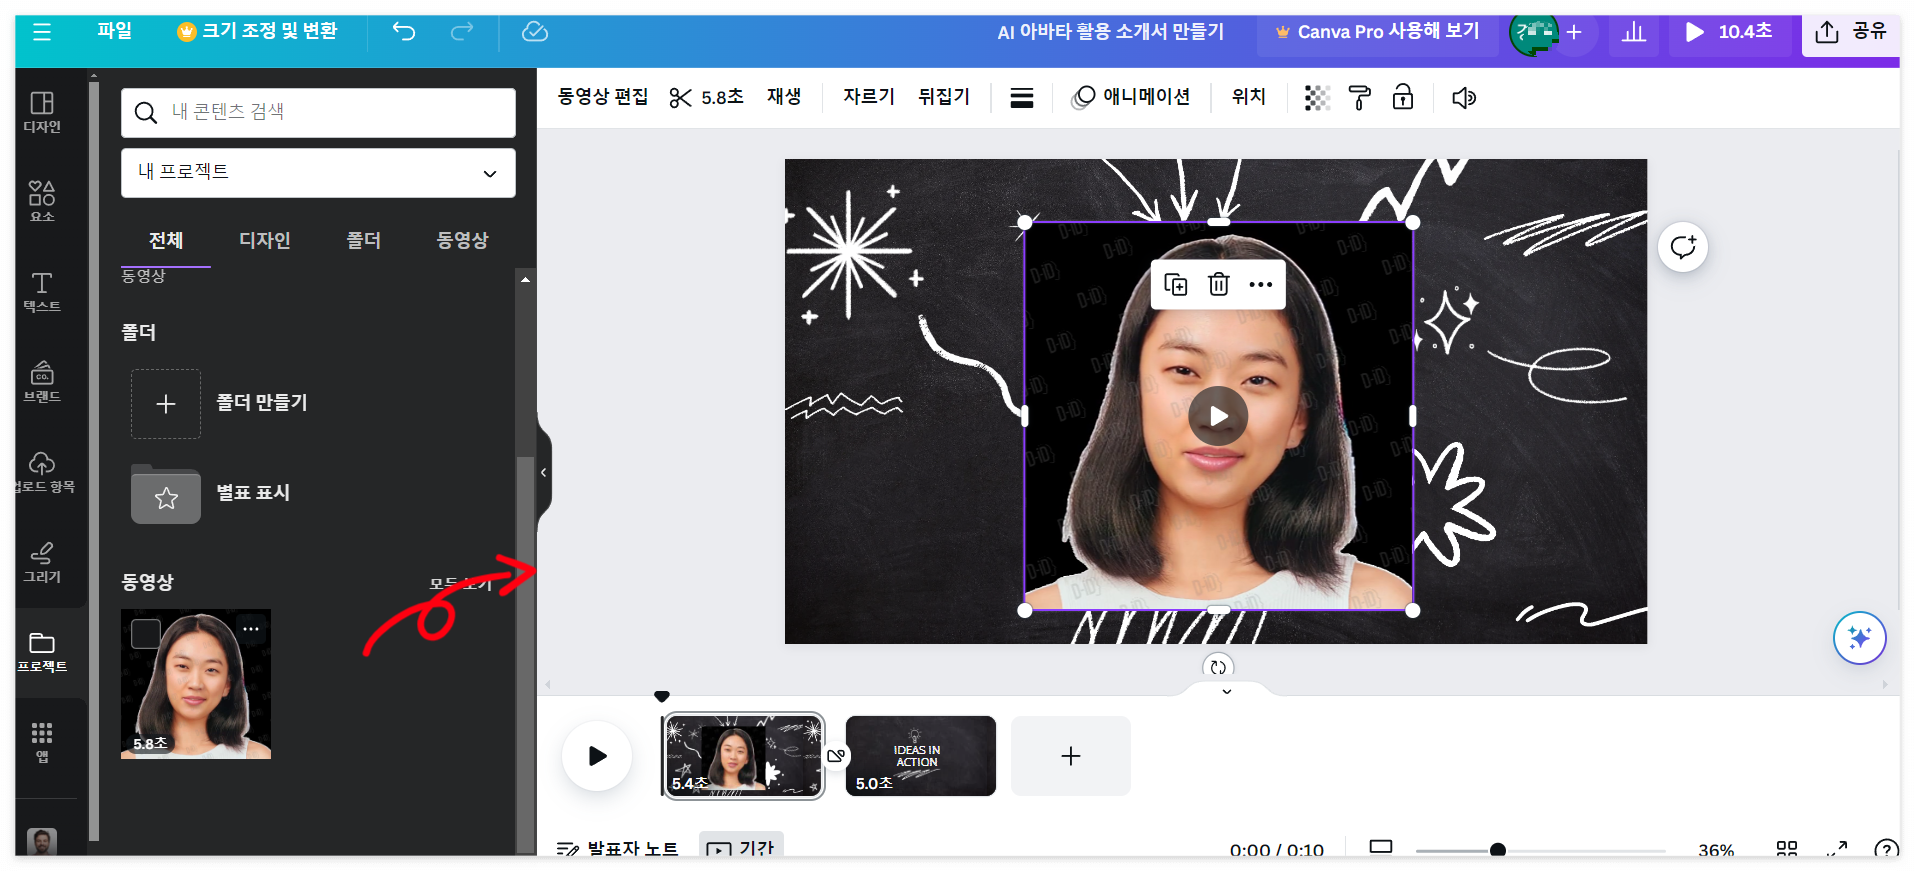1915x871 pixels.
Task: Open video thumbnail more options
Action: click(x=251, y=629)
